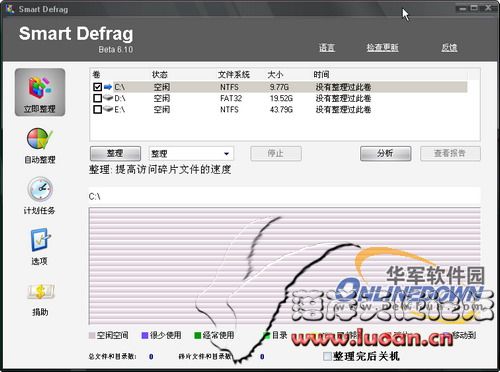Enable 整理完后关机 shutdown checkbox

[x=327, y=356]
